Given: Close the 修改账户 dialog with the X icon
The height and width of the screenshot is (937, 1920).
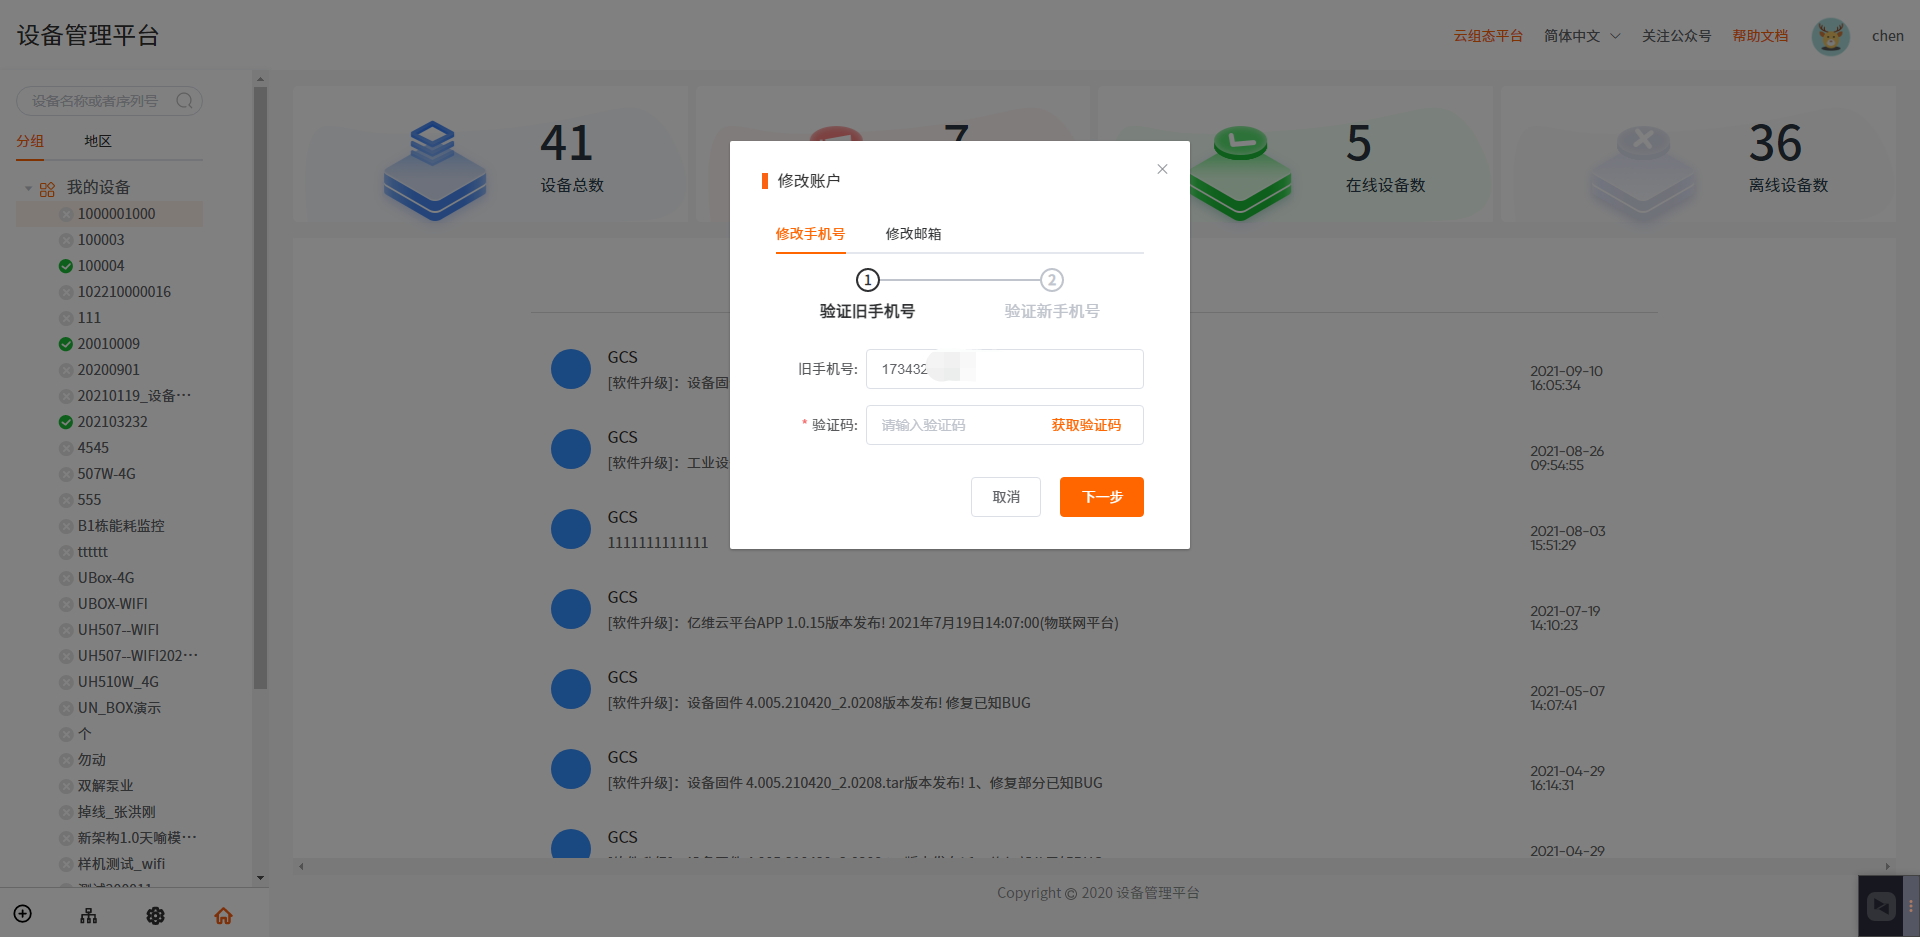Looking at the screenshot, I should tap(1162, 169).
